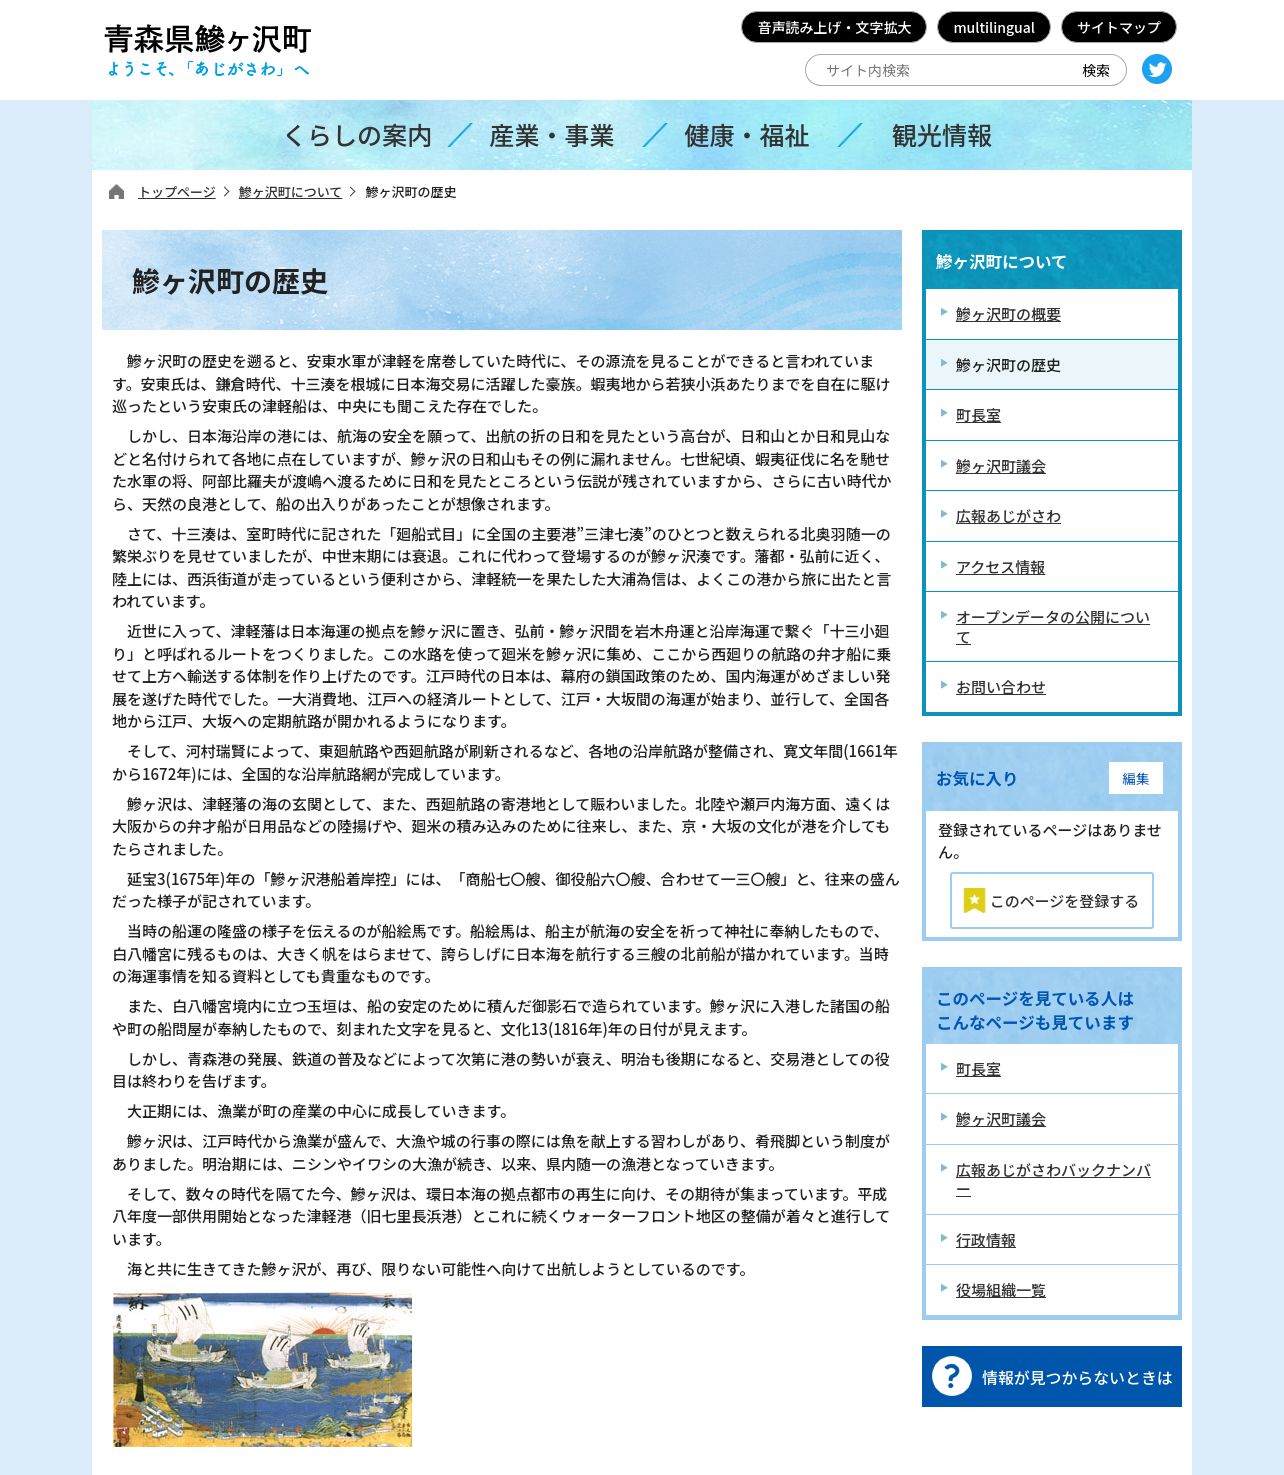Open 役場組織一覧 related link
The height and width of the screenshot is (1475, 1284).
1001,1290
